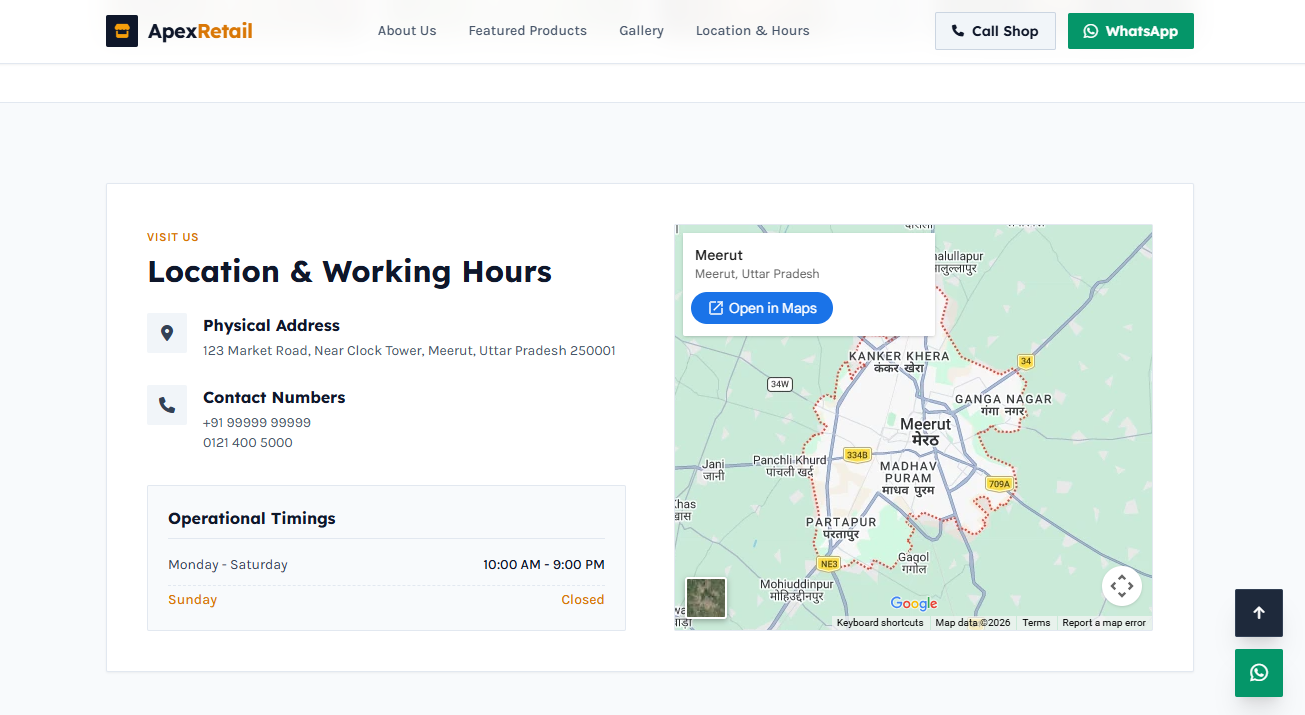Click the phone icon beside Contact Numbers

[x=167, y=405]
